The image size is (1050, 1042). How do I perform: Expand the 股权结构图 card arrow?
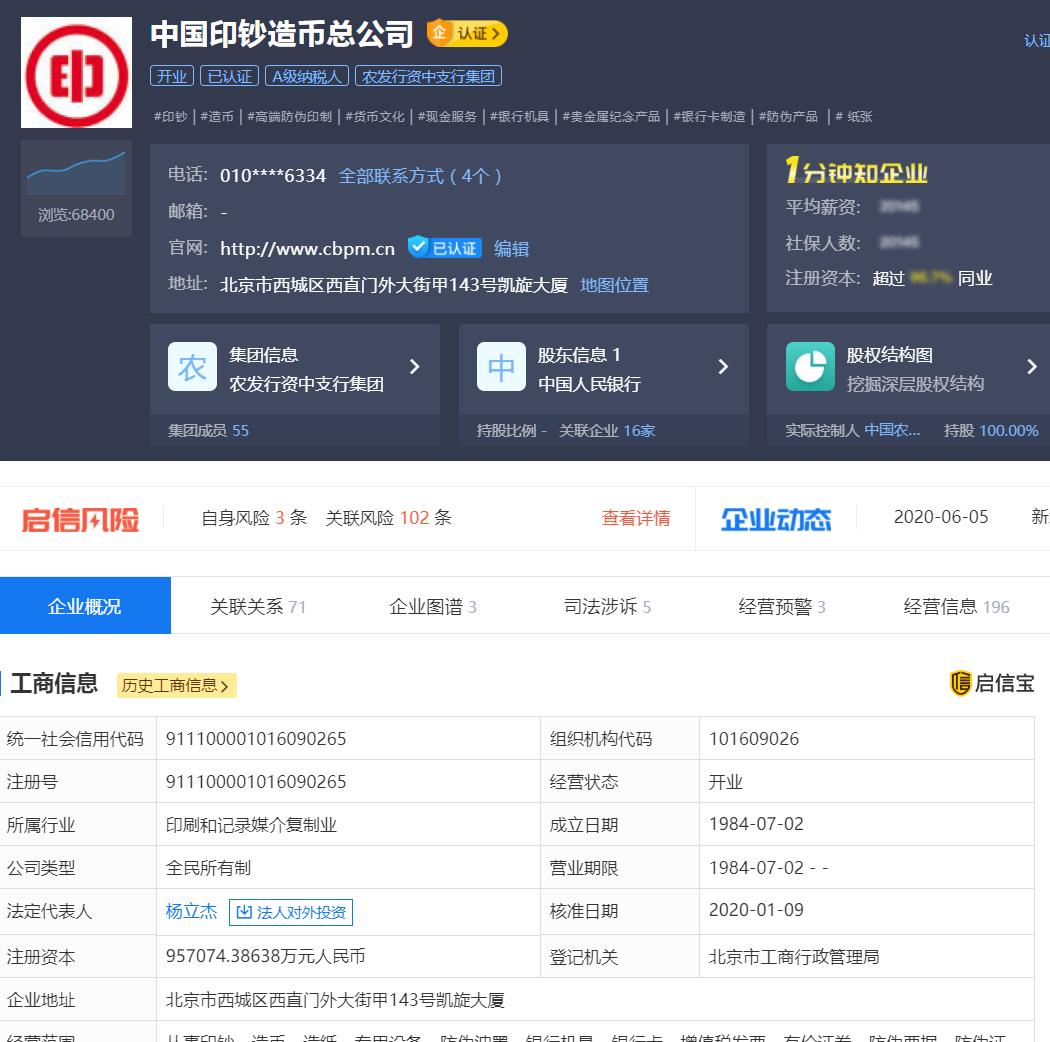[x=1032, y=367]
